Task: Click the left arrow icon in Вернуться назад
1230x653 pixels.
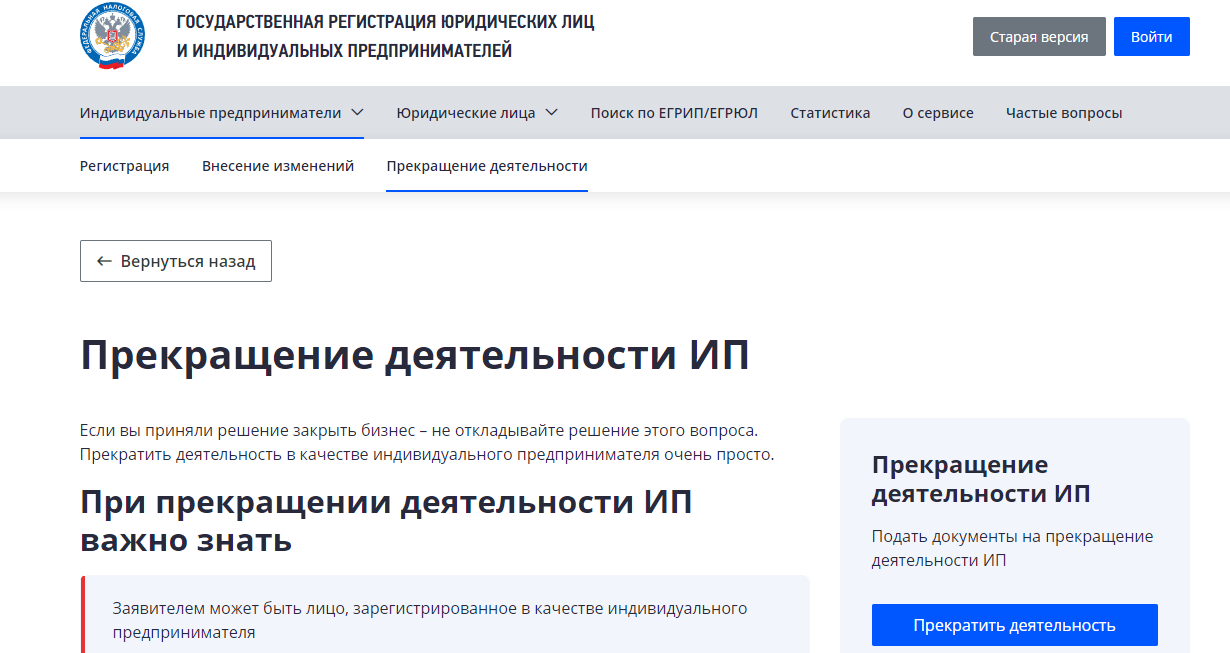Action: [x=104, y=261]
